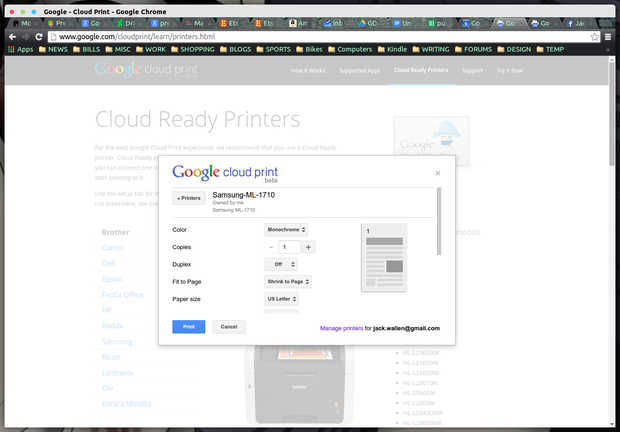The height and width of the screenshot is (432, 620).
Task: Open the TEMP bookmarks folder
Action: pos(550,49)
